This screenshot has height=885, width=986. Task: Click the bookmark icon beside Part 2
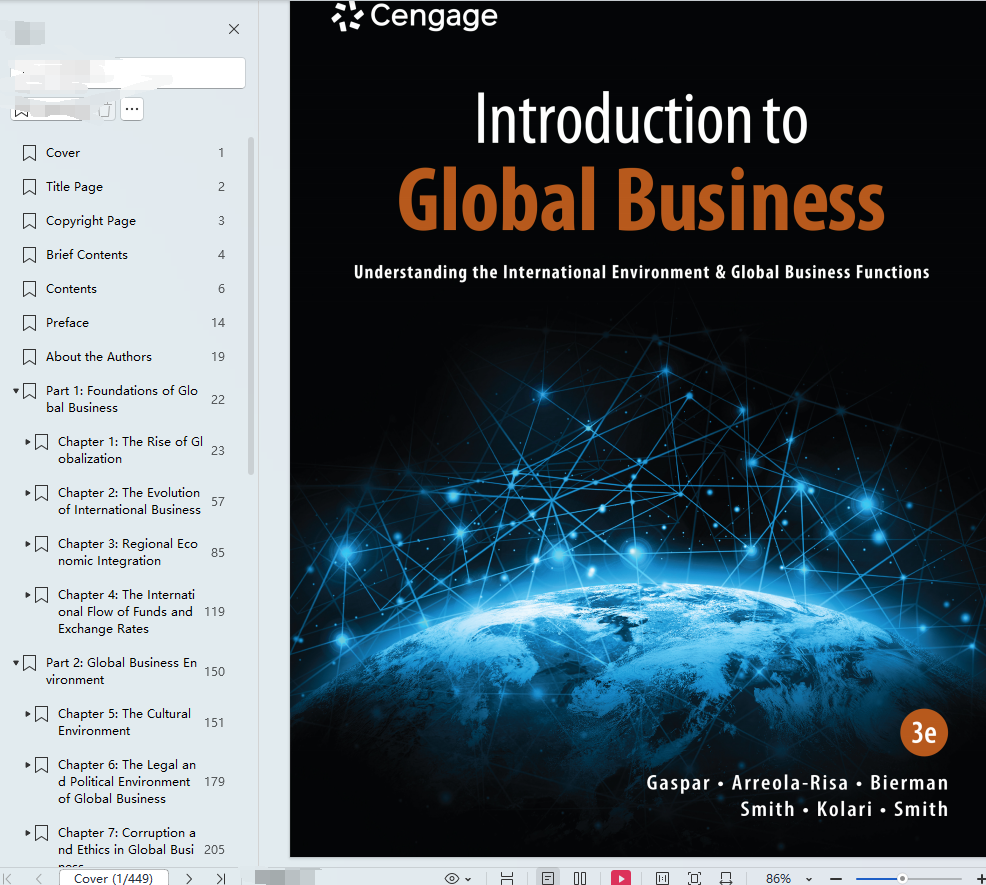tap(29, 663)
